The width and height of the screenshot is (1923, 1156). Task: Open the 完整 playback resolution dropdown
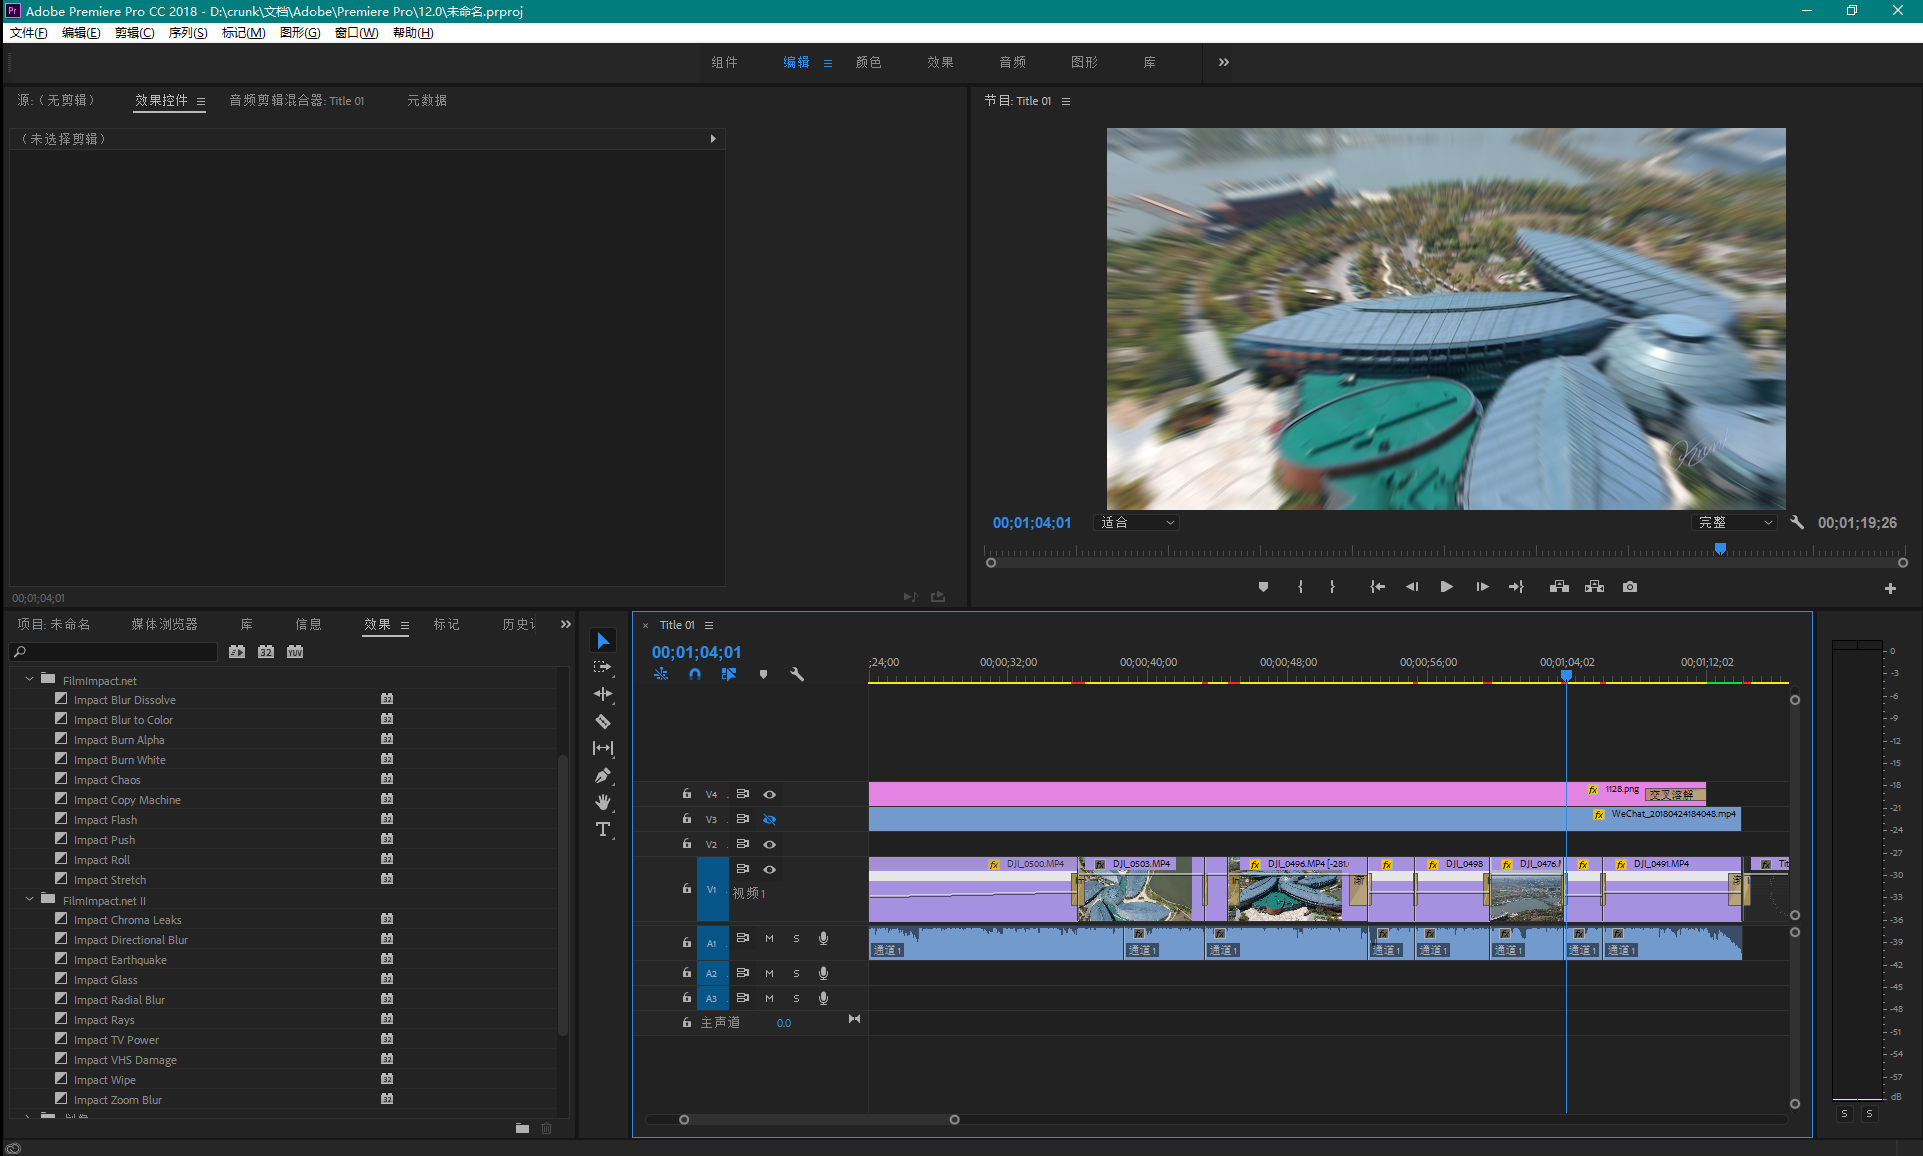click(x=1735, y=523)
